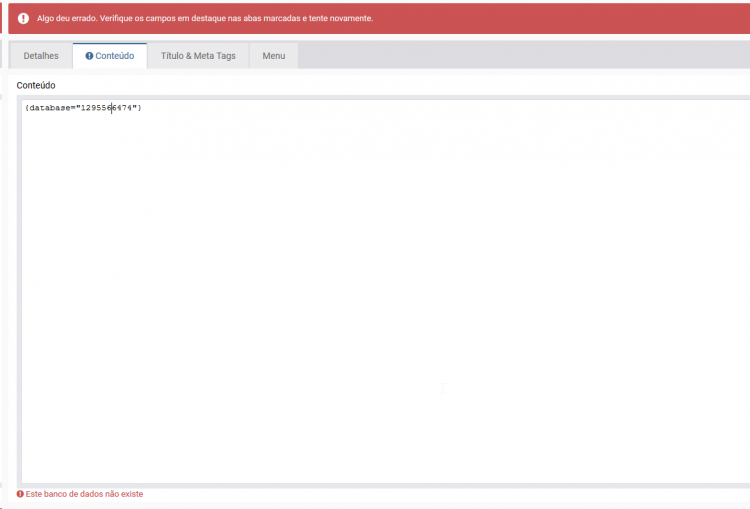Viewport: 750px width, 509px height.
Task: Click error icon beside 'Este banco de dados'
Action: coord(20,494)
